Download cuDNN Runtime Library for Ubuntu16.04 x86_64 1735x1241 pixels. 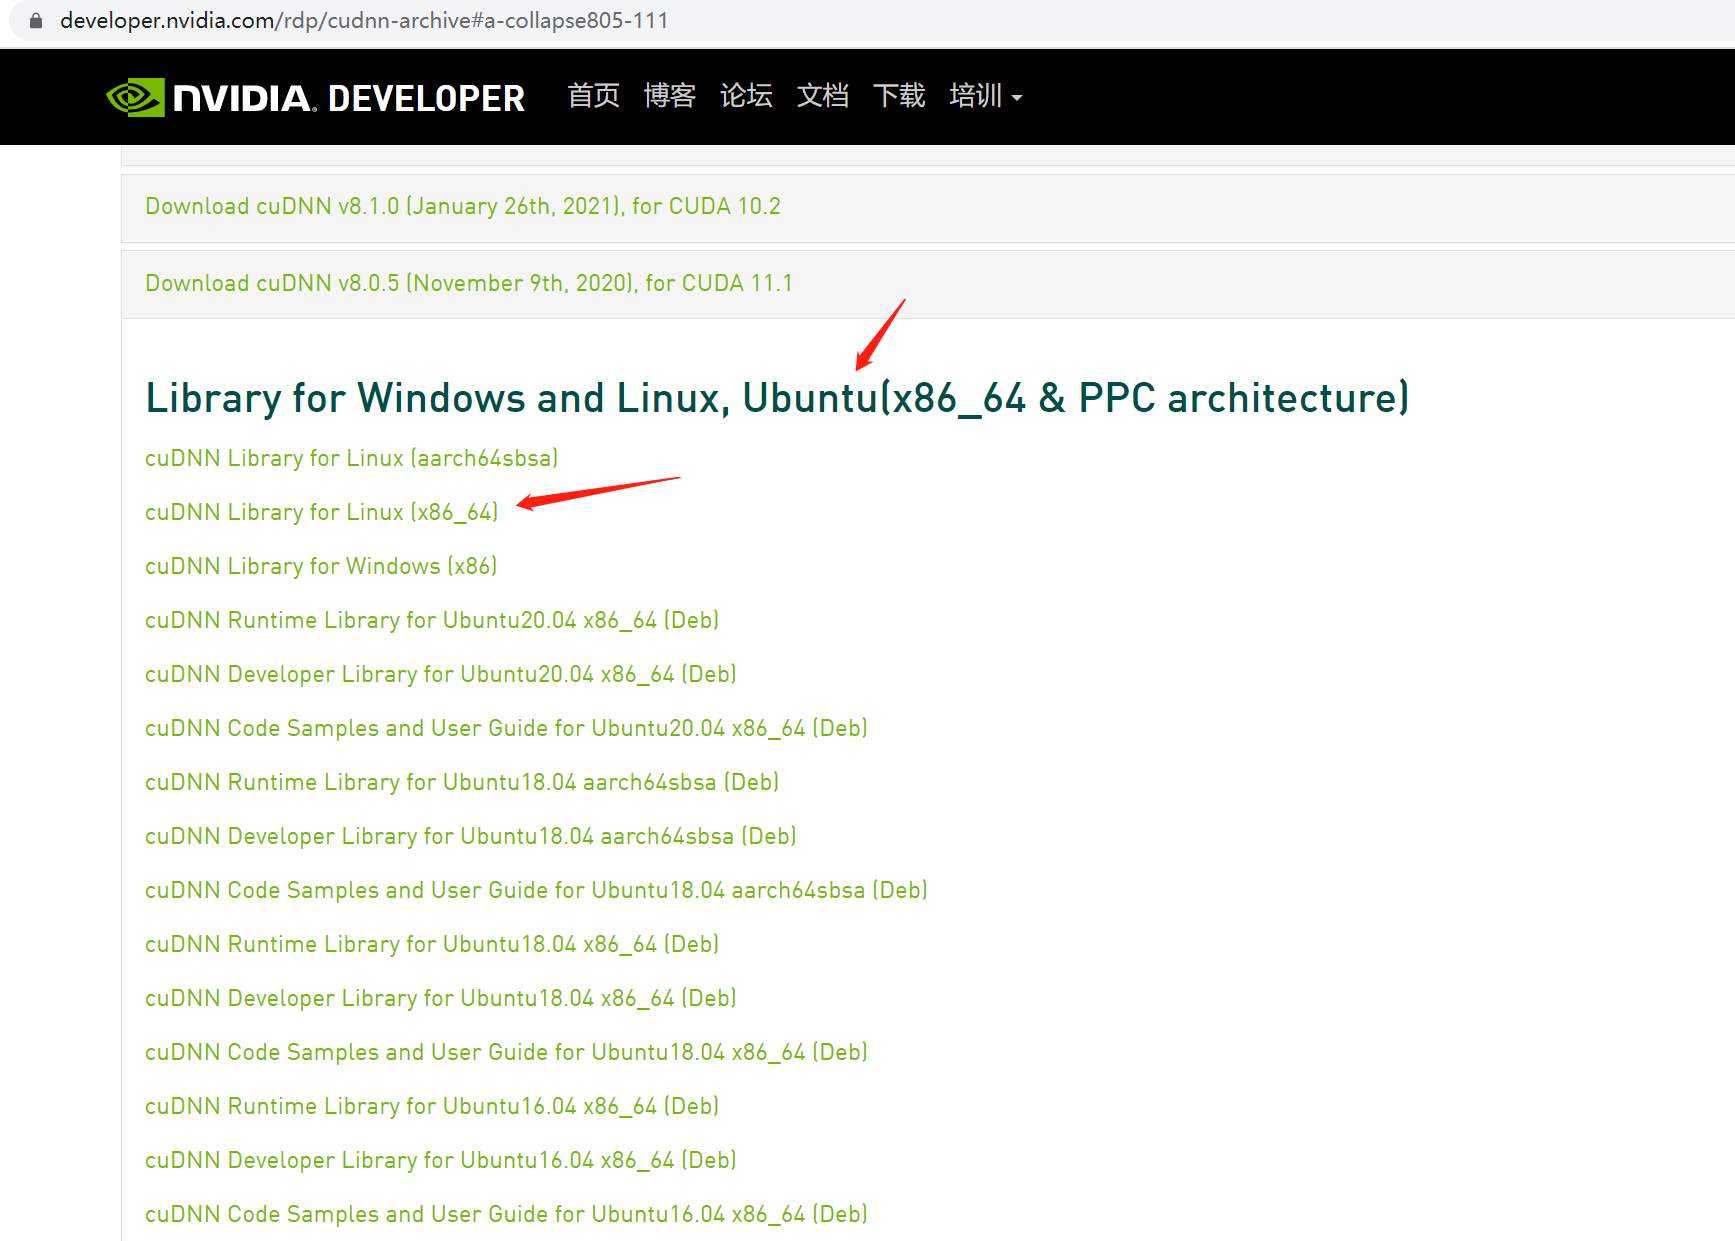point(432,1106)
